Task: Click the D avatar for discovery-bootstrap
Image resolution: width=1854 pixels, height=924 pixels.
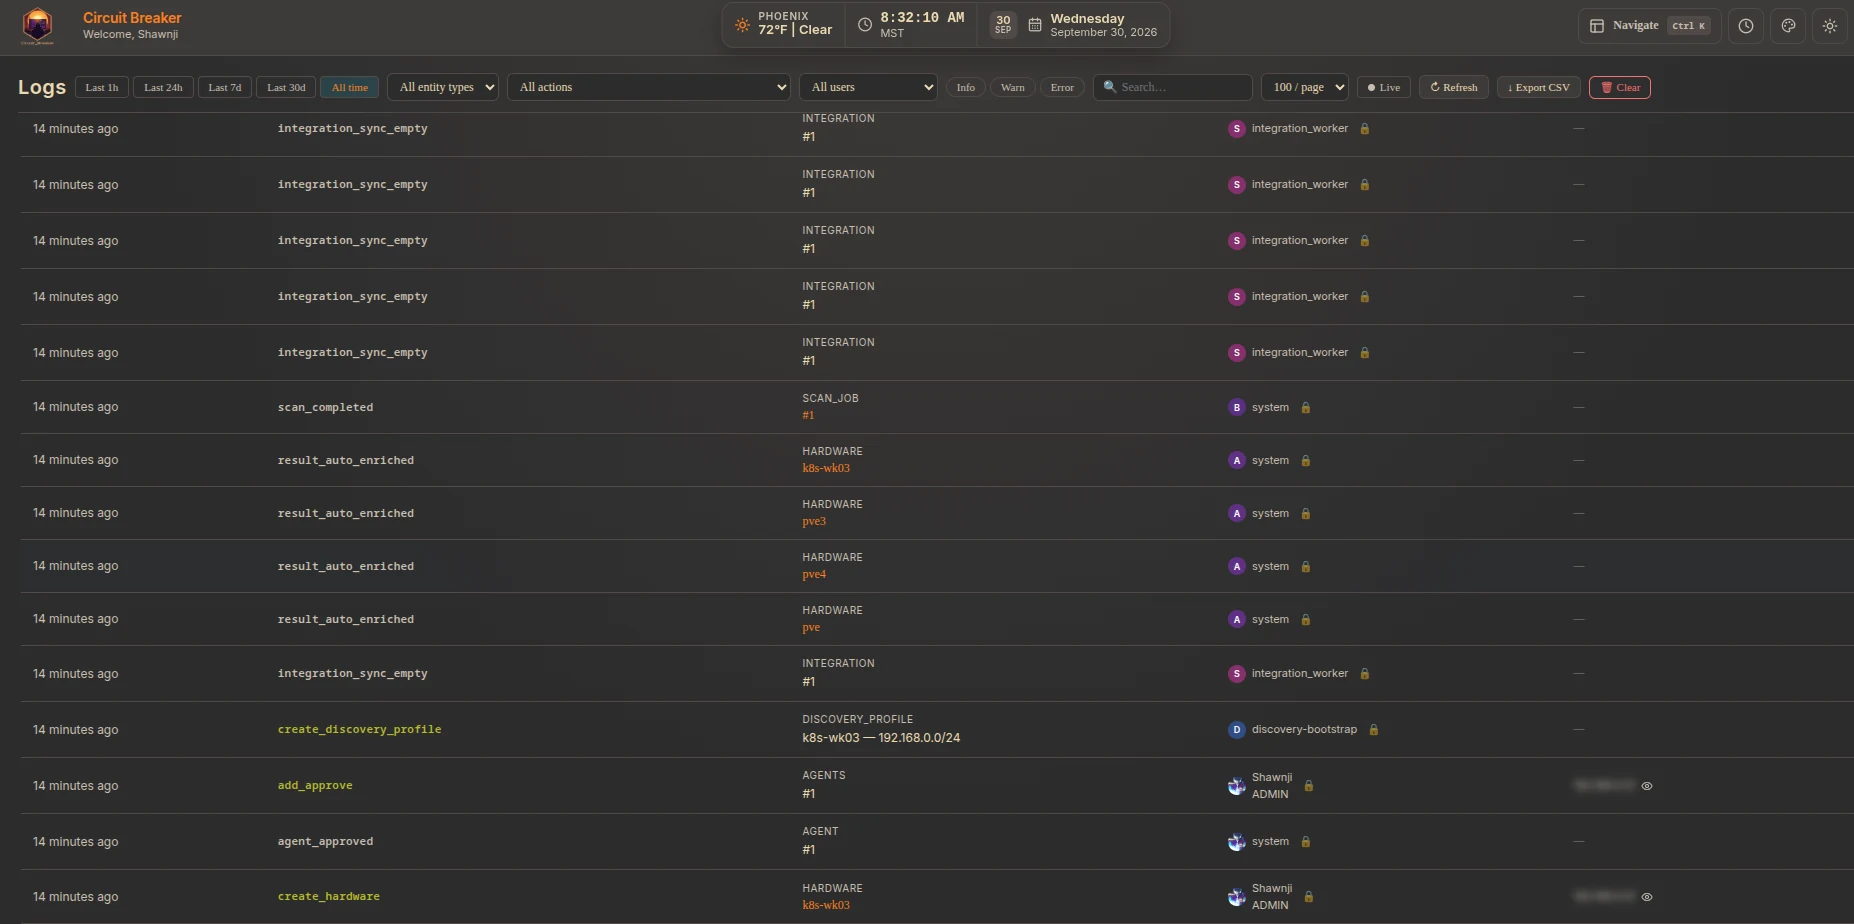Action: point(1237,729)
